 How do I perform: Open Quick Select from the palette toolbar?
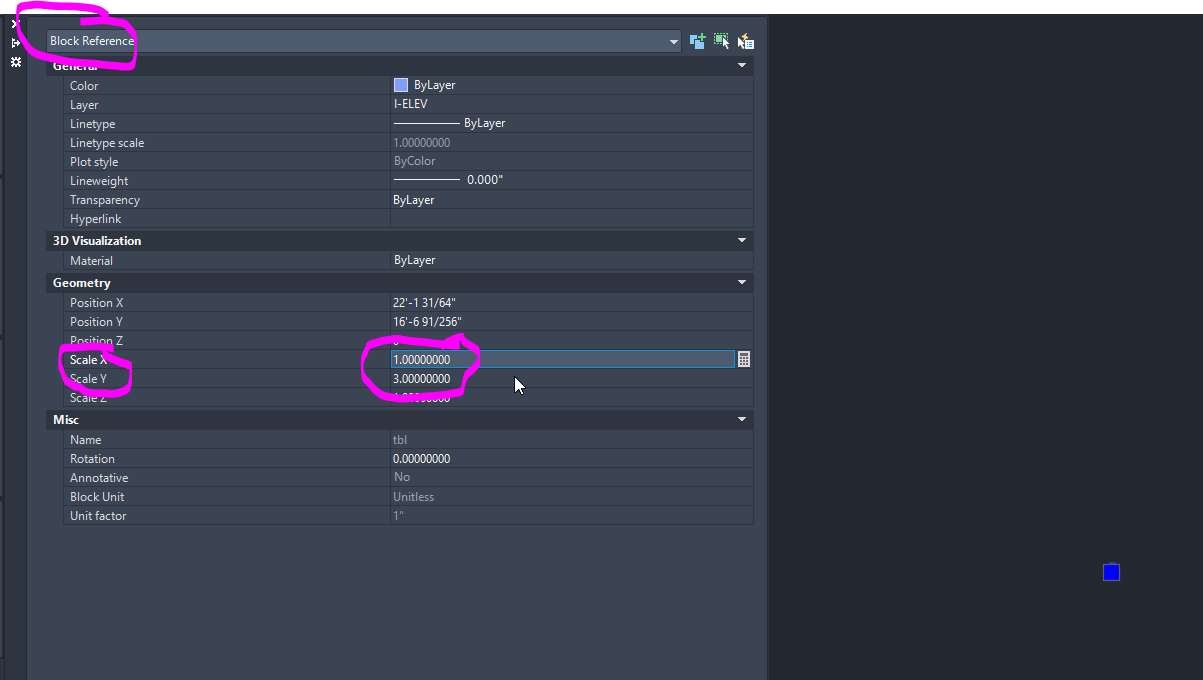tap(745, 41)
